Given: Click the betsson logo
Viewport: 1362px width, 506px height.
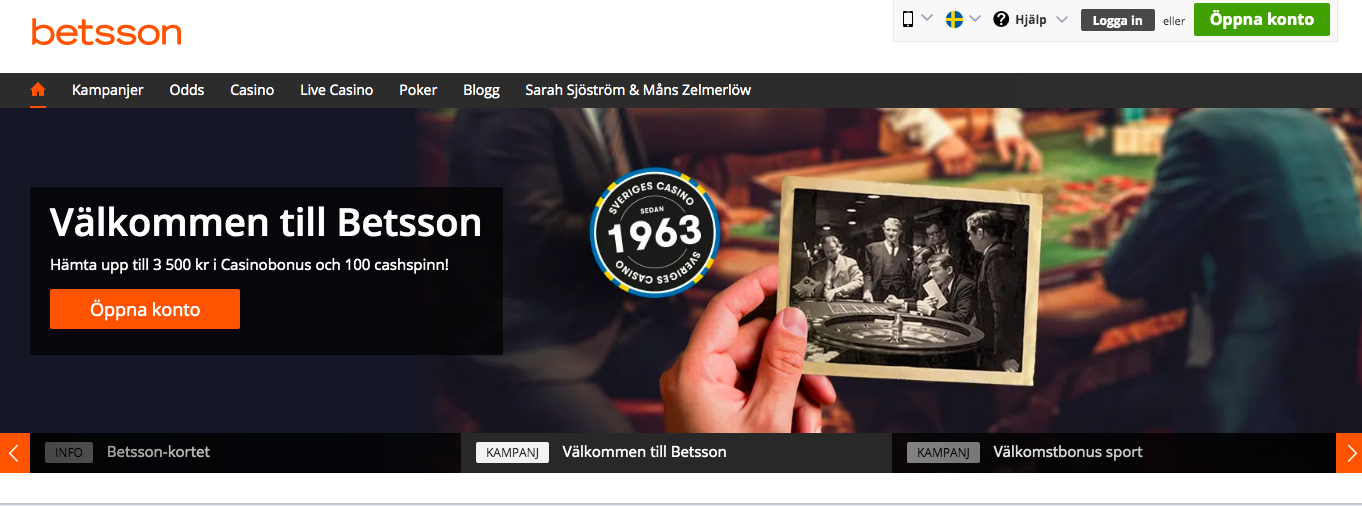Looking at the screenshot, I should [x=106, y=32].
